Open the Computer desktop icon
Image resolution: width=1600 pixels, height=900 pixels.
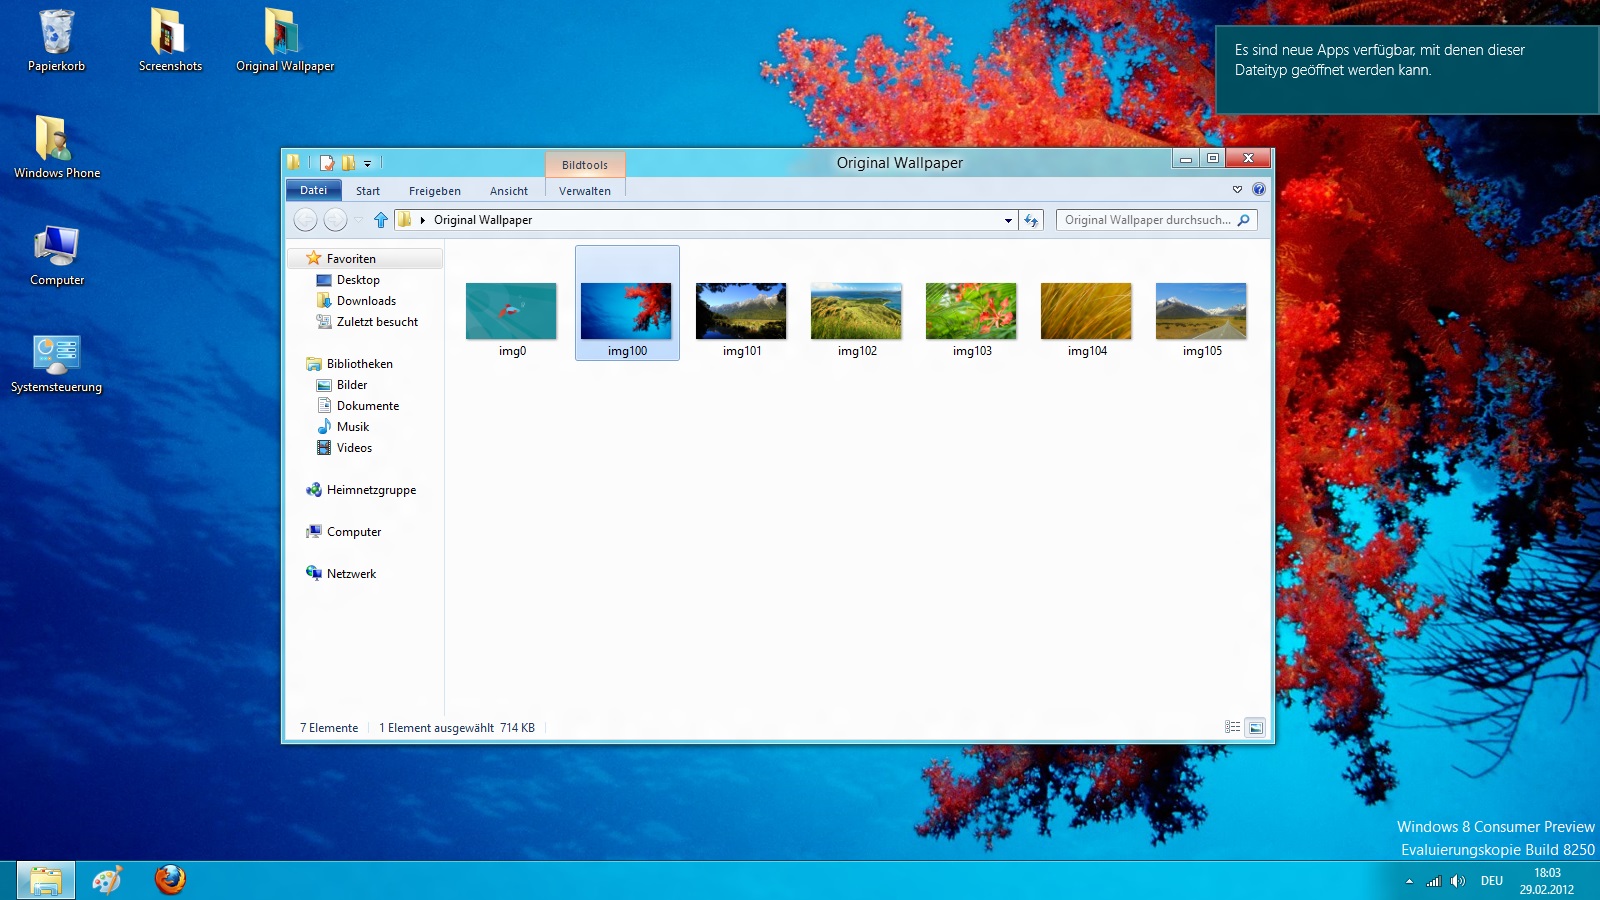tap(57, 255)
